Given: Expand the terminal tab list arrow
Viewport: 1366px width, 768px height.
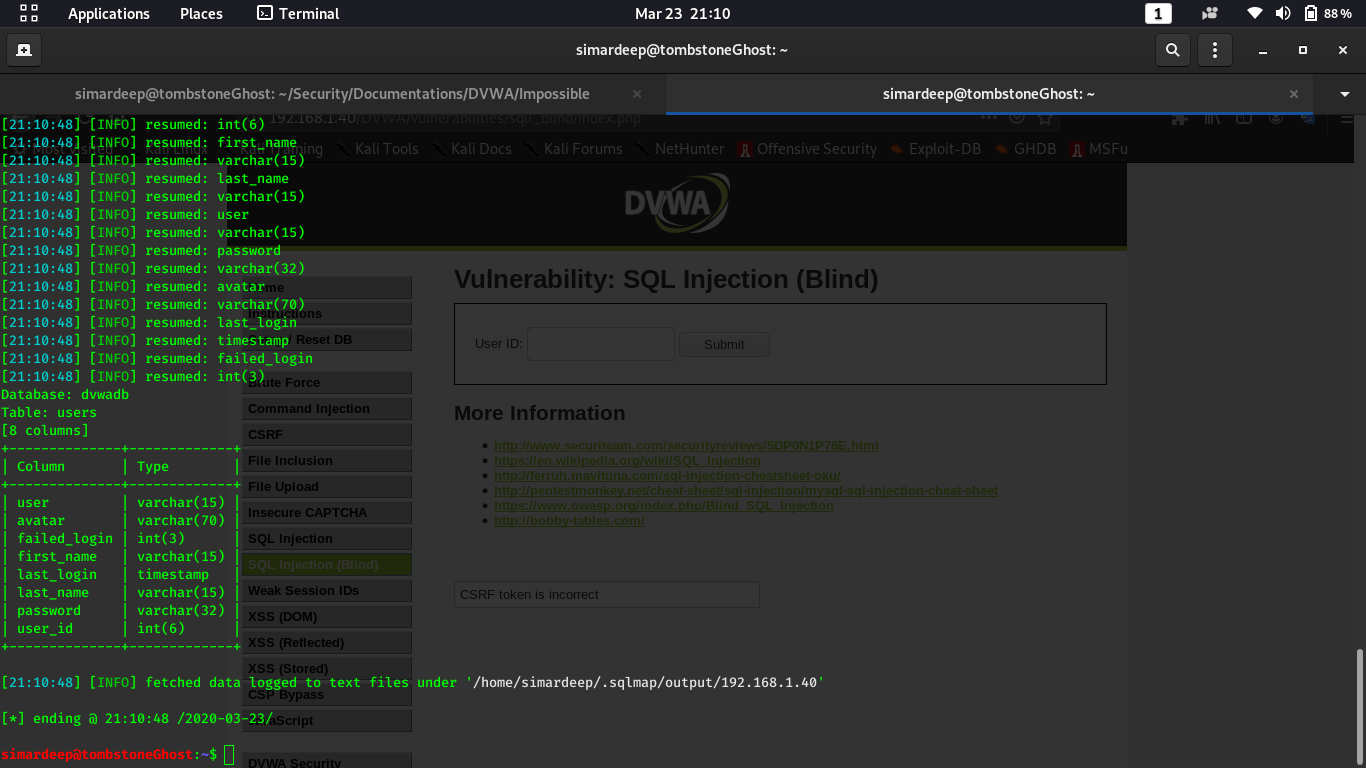Looking at the screenshot, I should (x=1343, y=94).
